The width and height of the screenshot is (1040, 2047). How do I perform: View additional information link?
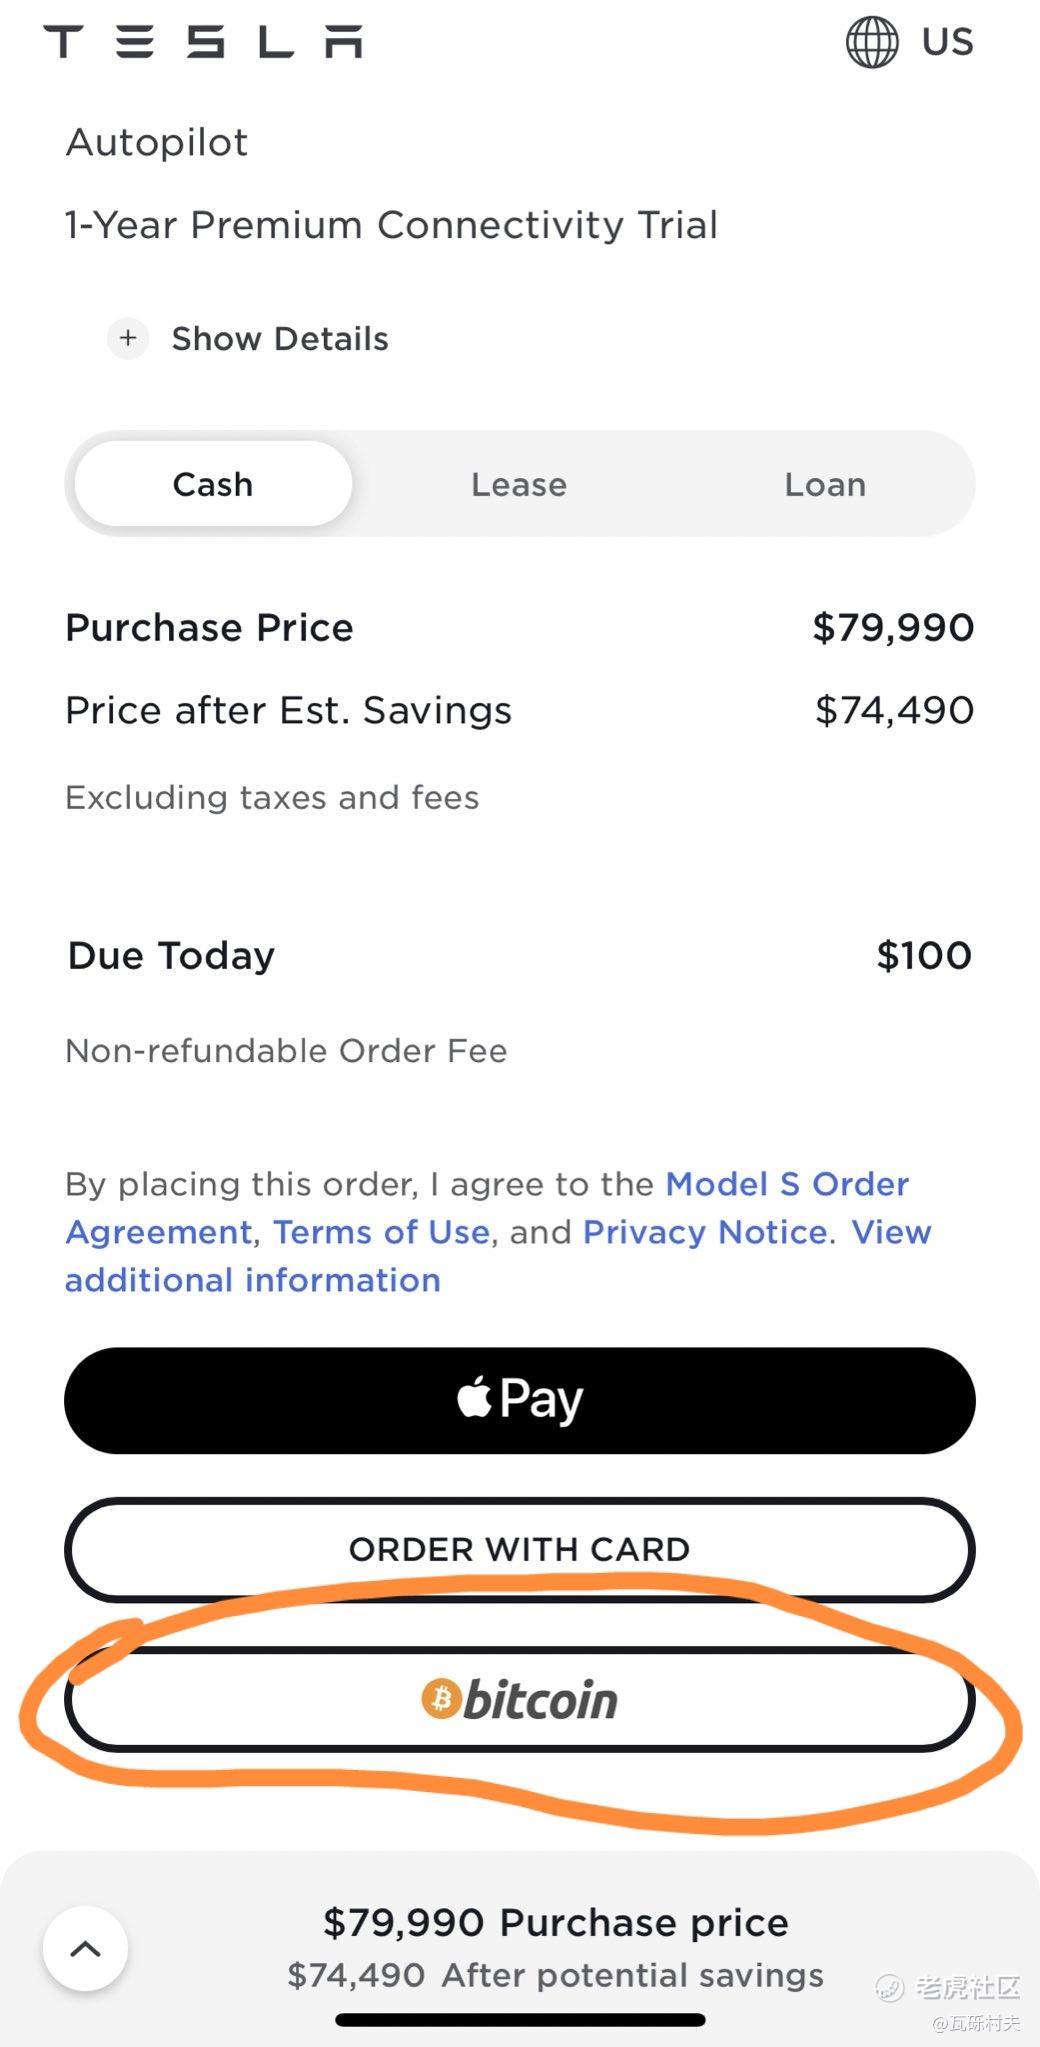point(498,1256)
